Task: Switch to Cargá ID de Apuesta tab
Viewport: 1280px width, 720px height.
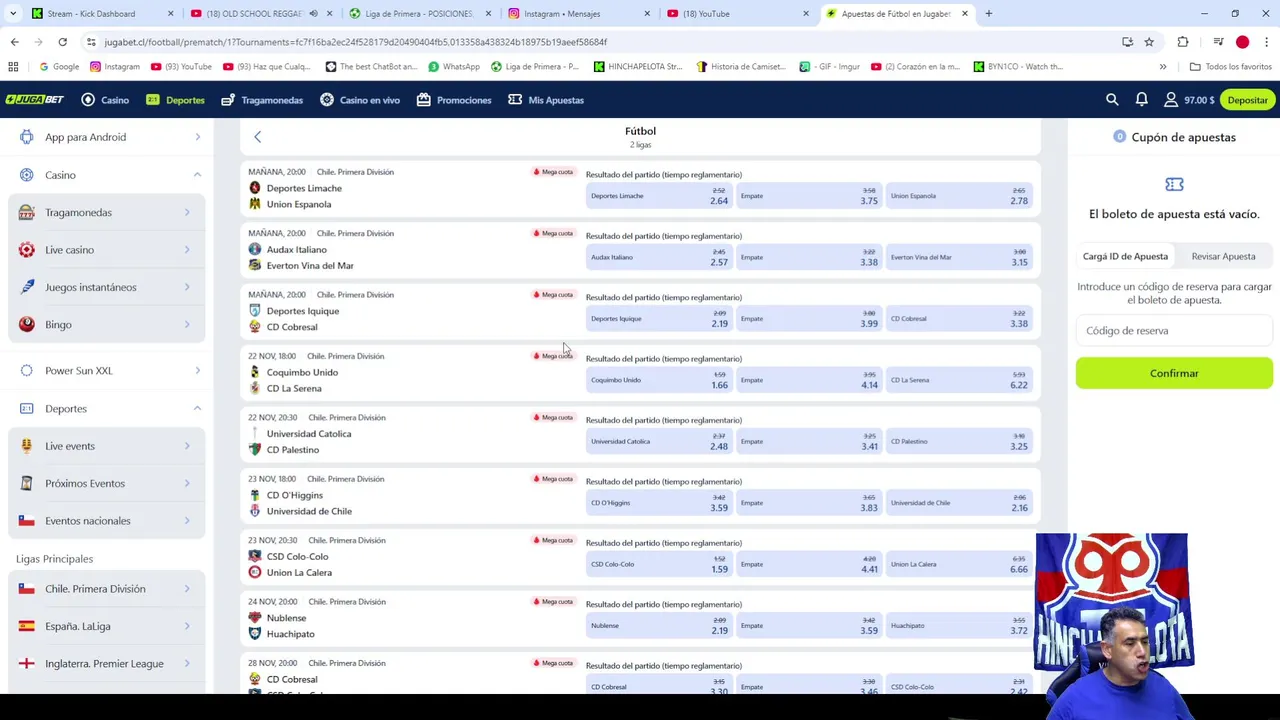Action: coord(1125,256)
